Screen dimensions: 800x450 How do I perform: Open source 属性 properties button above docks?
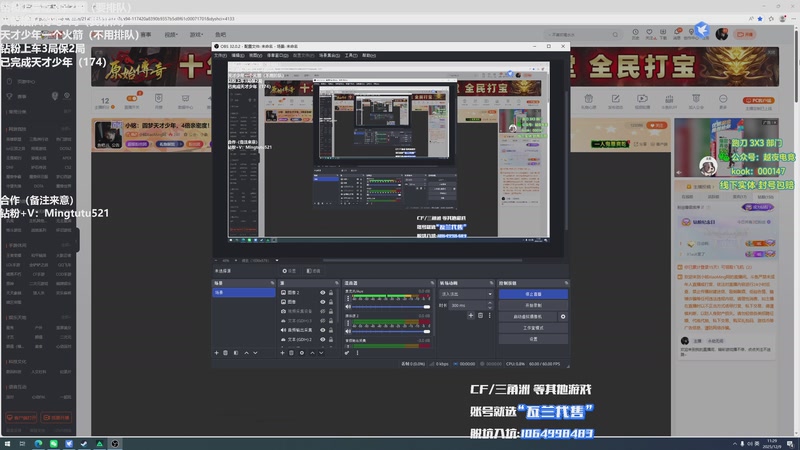click(289, 271)
